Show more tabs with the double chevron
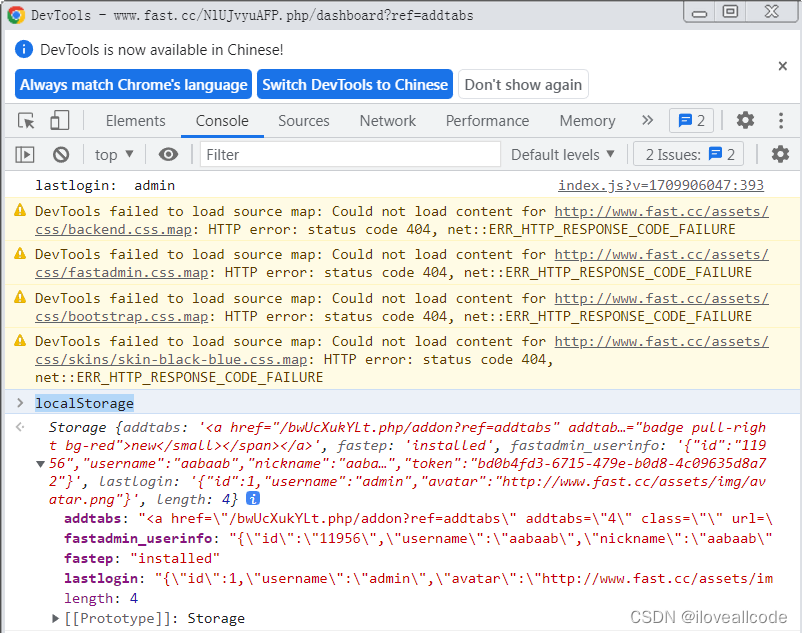This screenshot has width=802, height=633. pos(648,120)
